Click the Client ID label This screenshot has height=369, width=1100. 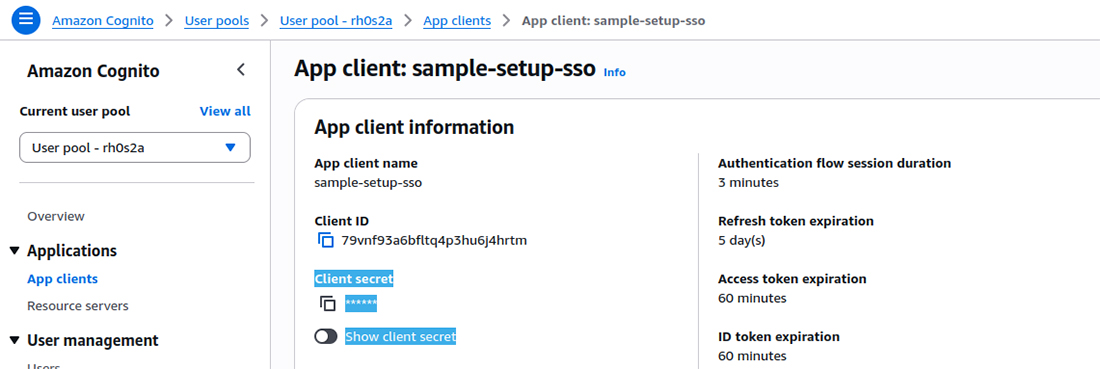tap(342, 221)
